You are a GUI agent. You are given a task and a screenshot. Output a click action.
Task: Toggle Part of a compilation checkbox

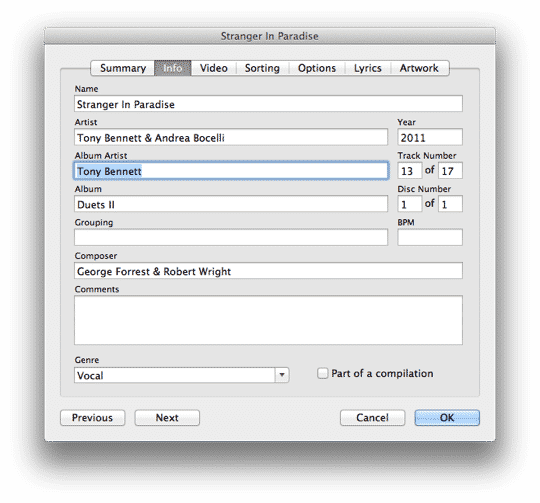(322, 374)
